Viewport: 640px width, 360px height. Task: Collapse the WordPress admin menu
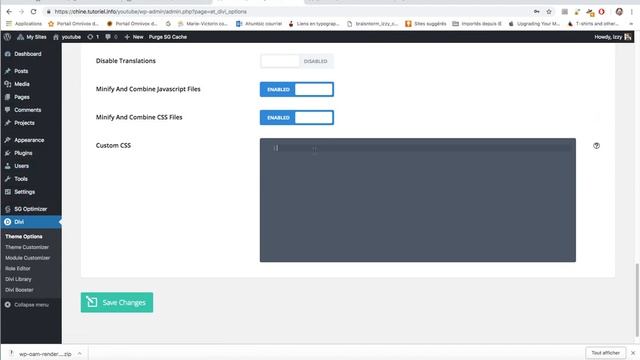tap(27, 305)
